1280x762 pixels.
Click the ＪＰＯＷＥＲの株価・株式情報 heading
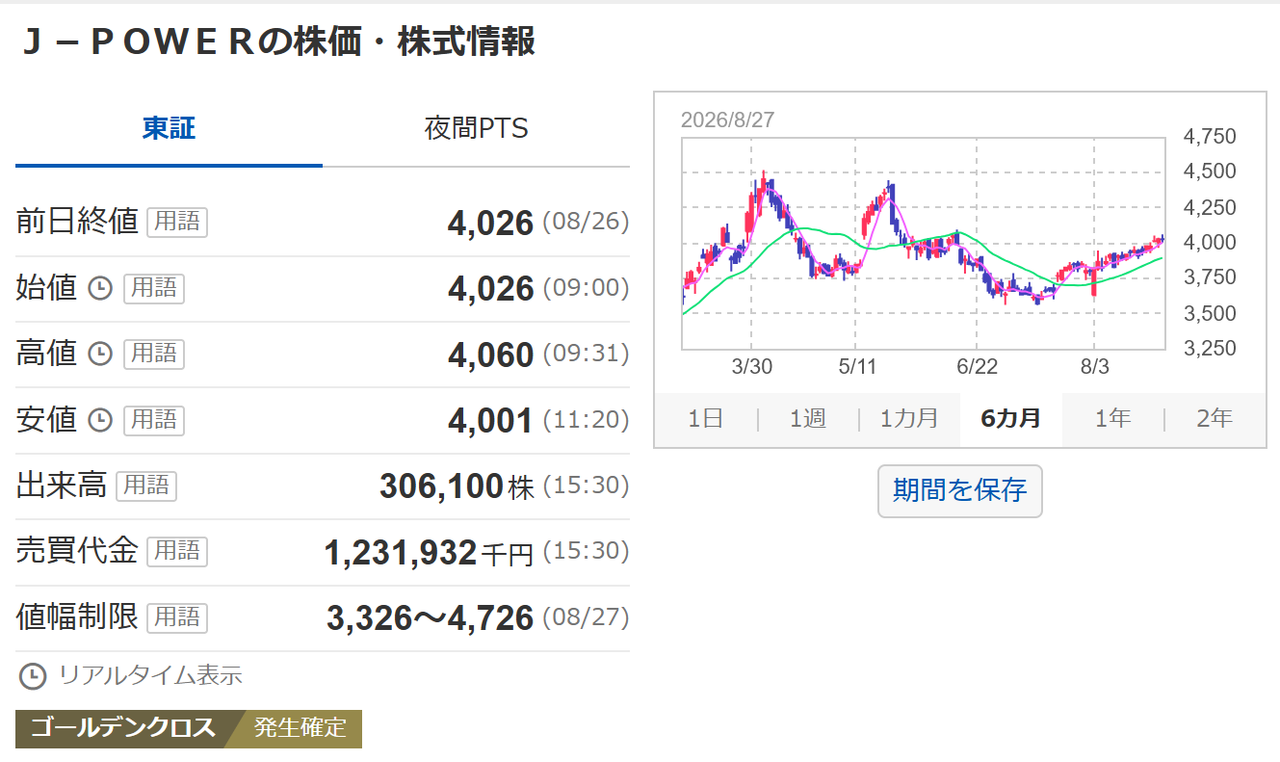(x=277, y=43)
